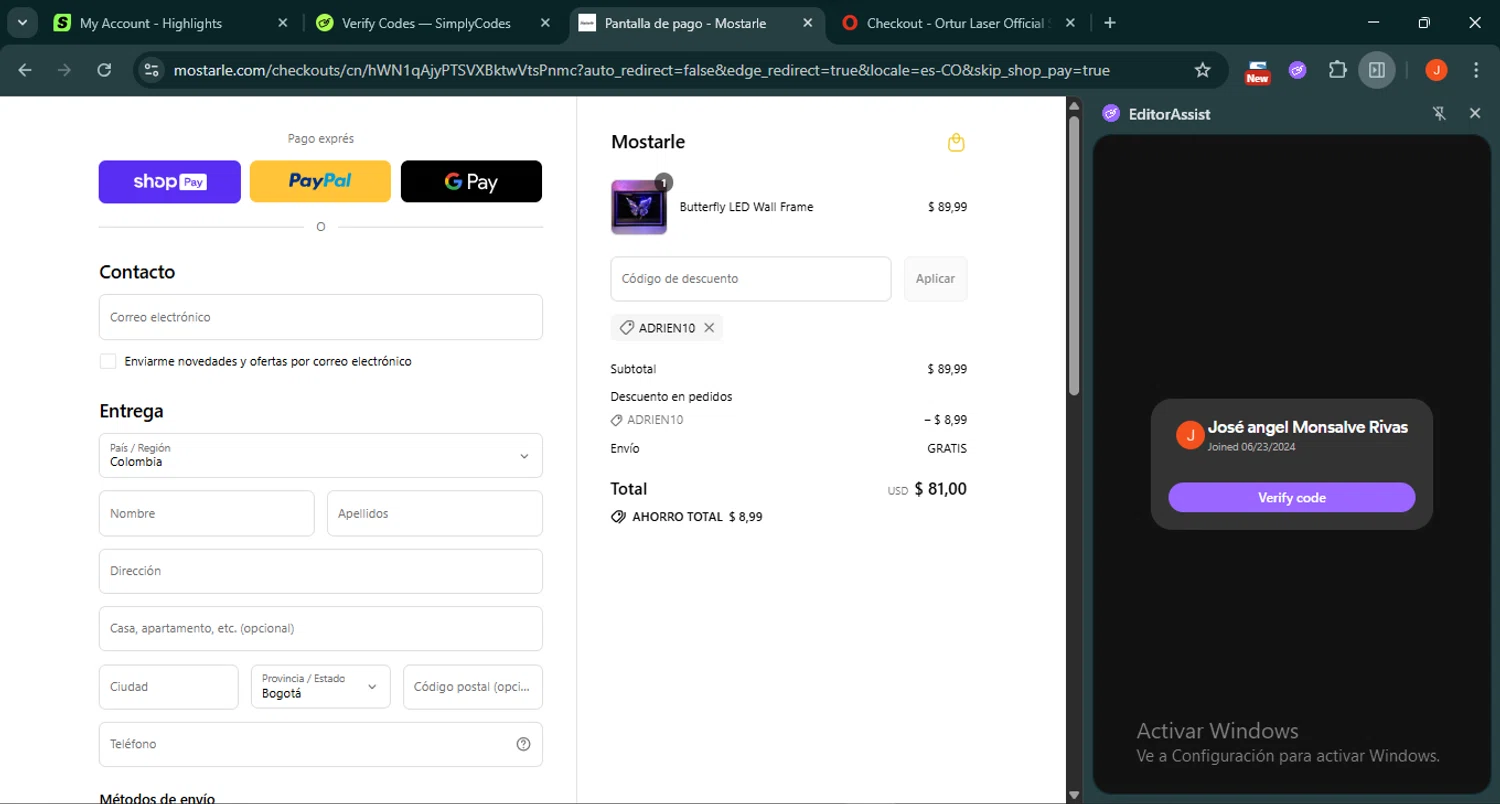1500x804 pixels.
Task: Click the Butterfly LED Wall Frame thumbnail
Action: point(639,207)
